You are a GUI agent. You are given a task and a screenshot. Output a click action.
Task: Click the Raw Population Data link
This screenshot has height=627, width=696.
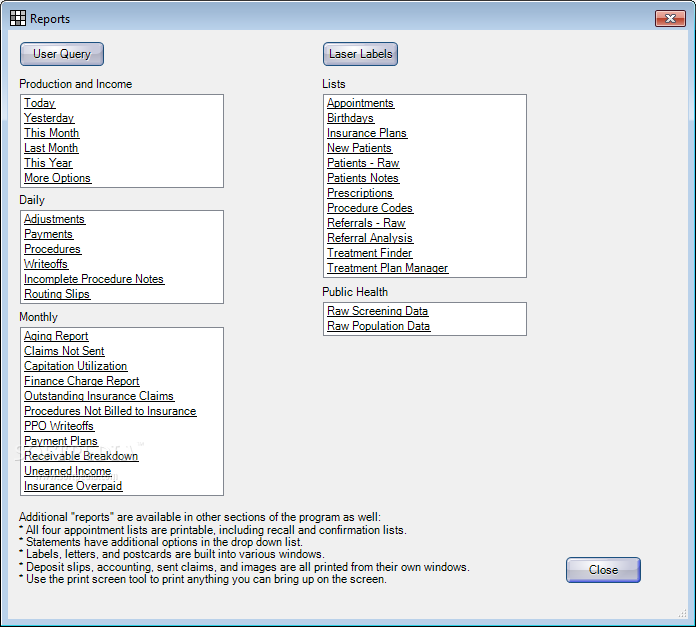pos(378,326)
